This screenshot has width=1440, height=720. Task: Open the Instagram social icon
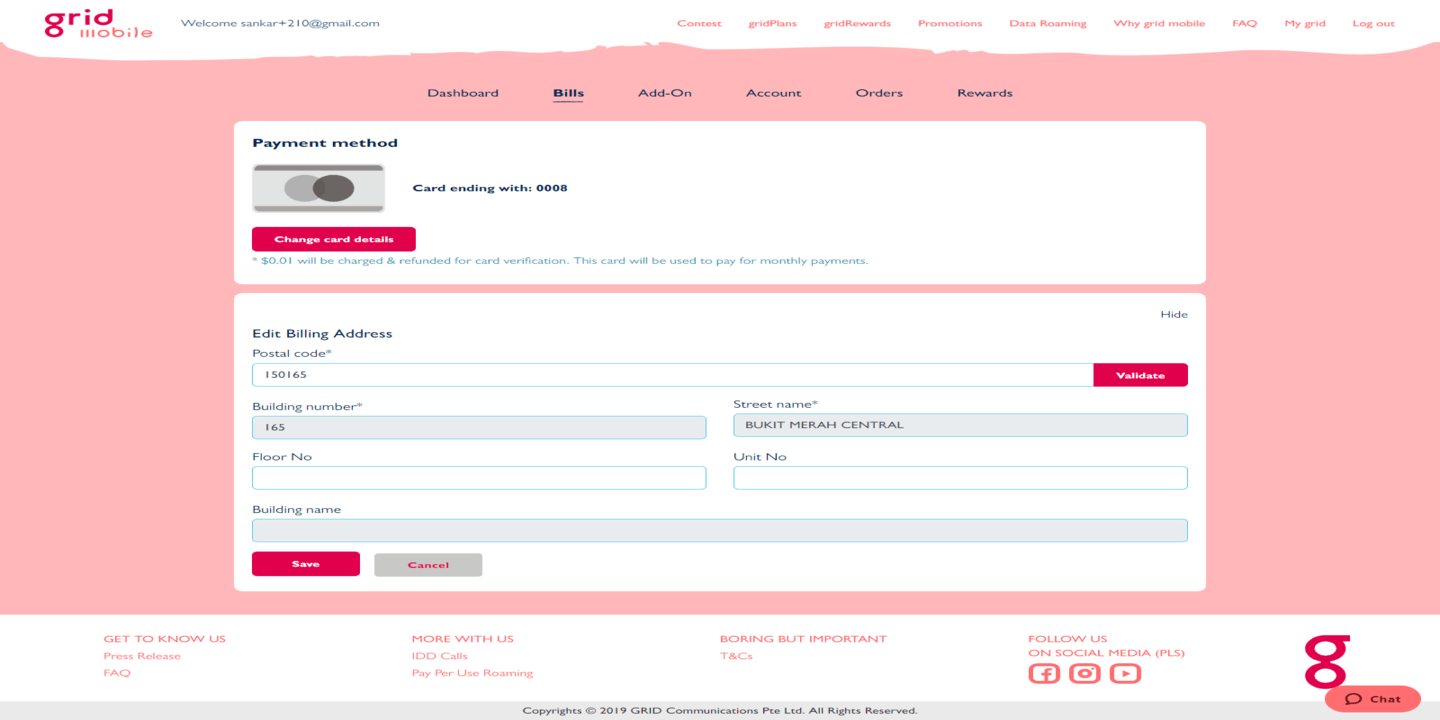[x=1085, y=673]
